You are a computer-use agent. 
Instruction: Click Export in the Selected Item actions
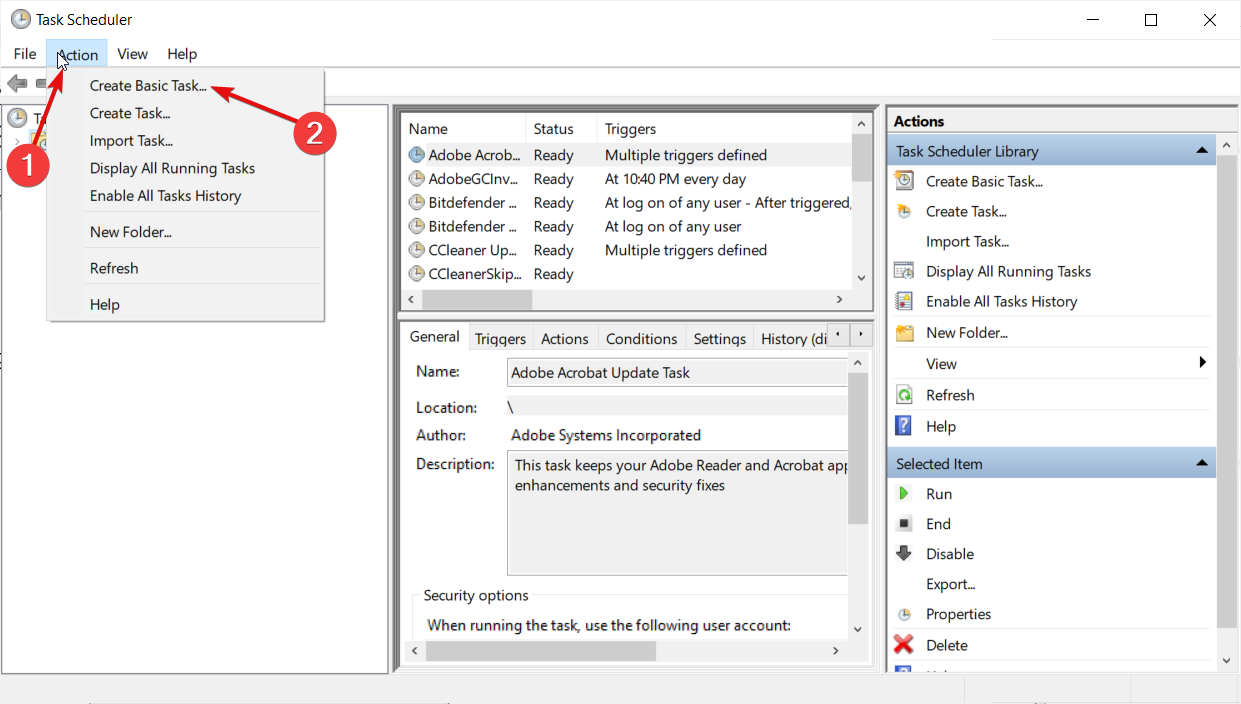(x=950, y=584)
